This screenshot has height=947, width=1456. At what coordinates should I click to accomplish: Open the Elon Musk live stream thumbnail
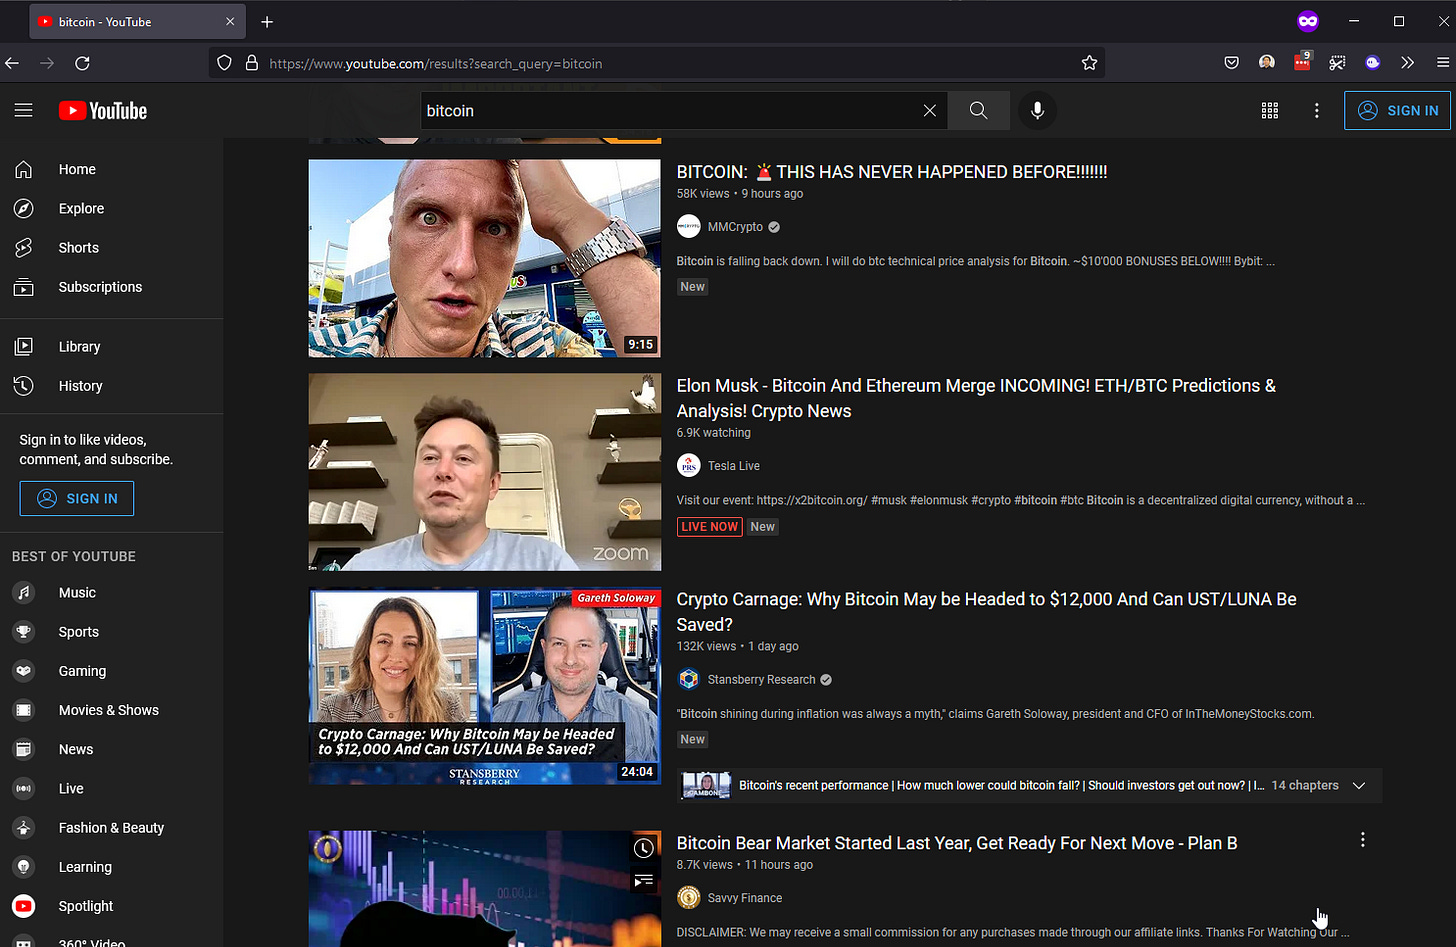485,472
